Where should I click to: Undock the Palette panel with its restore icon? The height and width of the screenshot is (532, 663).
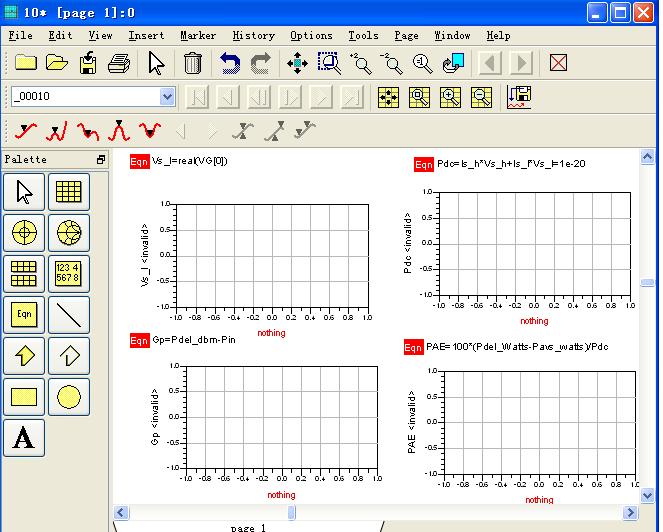101,160
